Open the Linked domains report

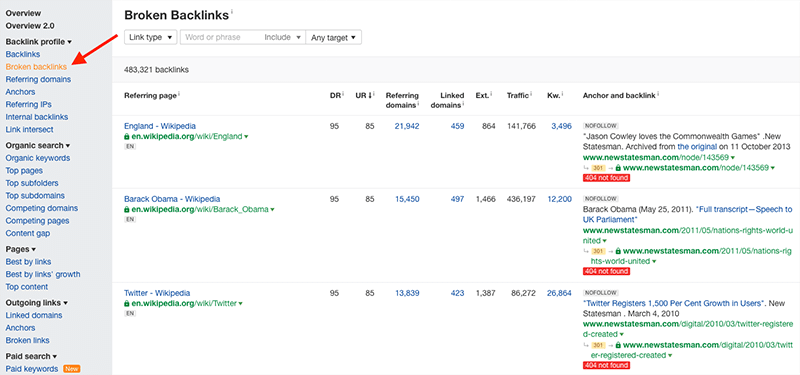click(34, 315)
